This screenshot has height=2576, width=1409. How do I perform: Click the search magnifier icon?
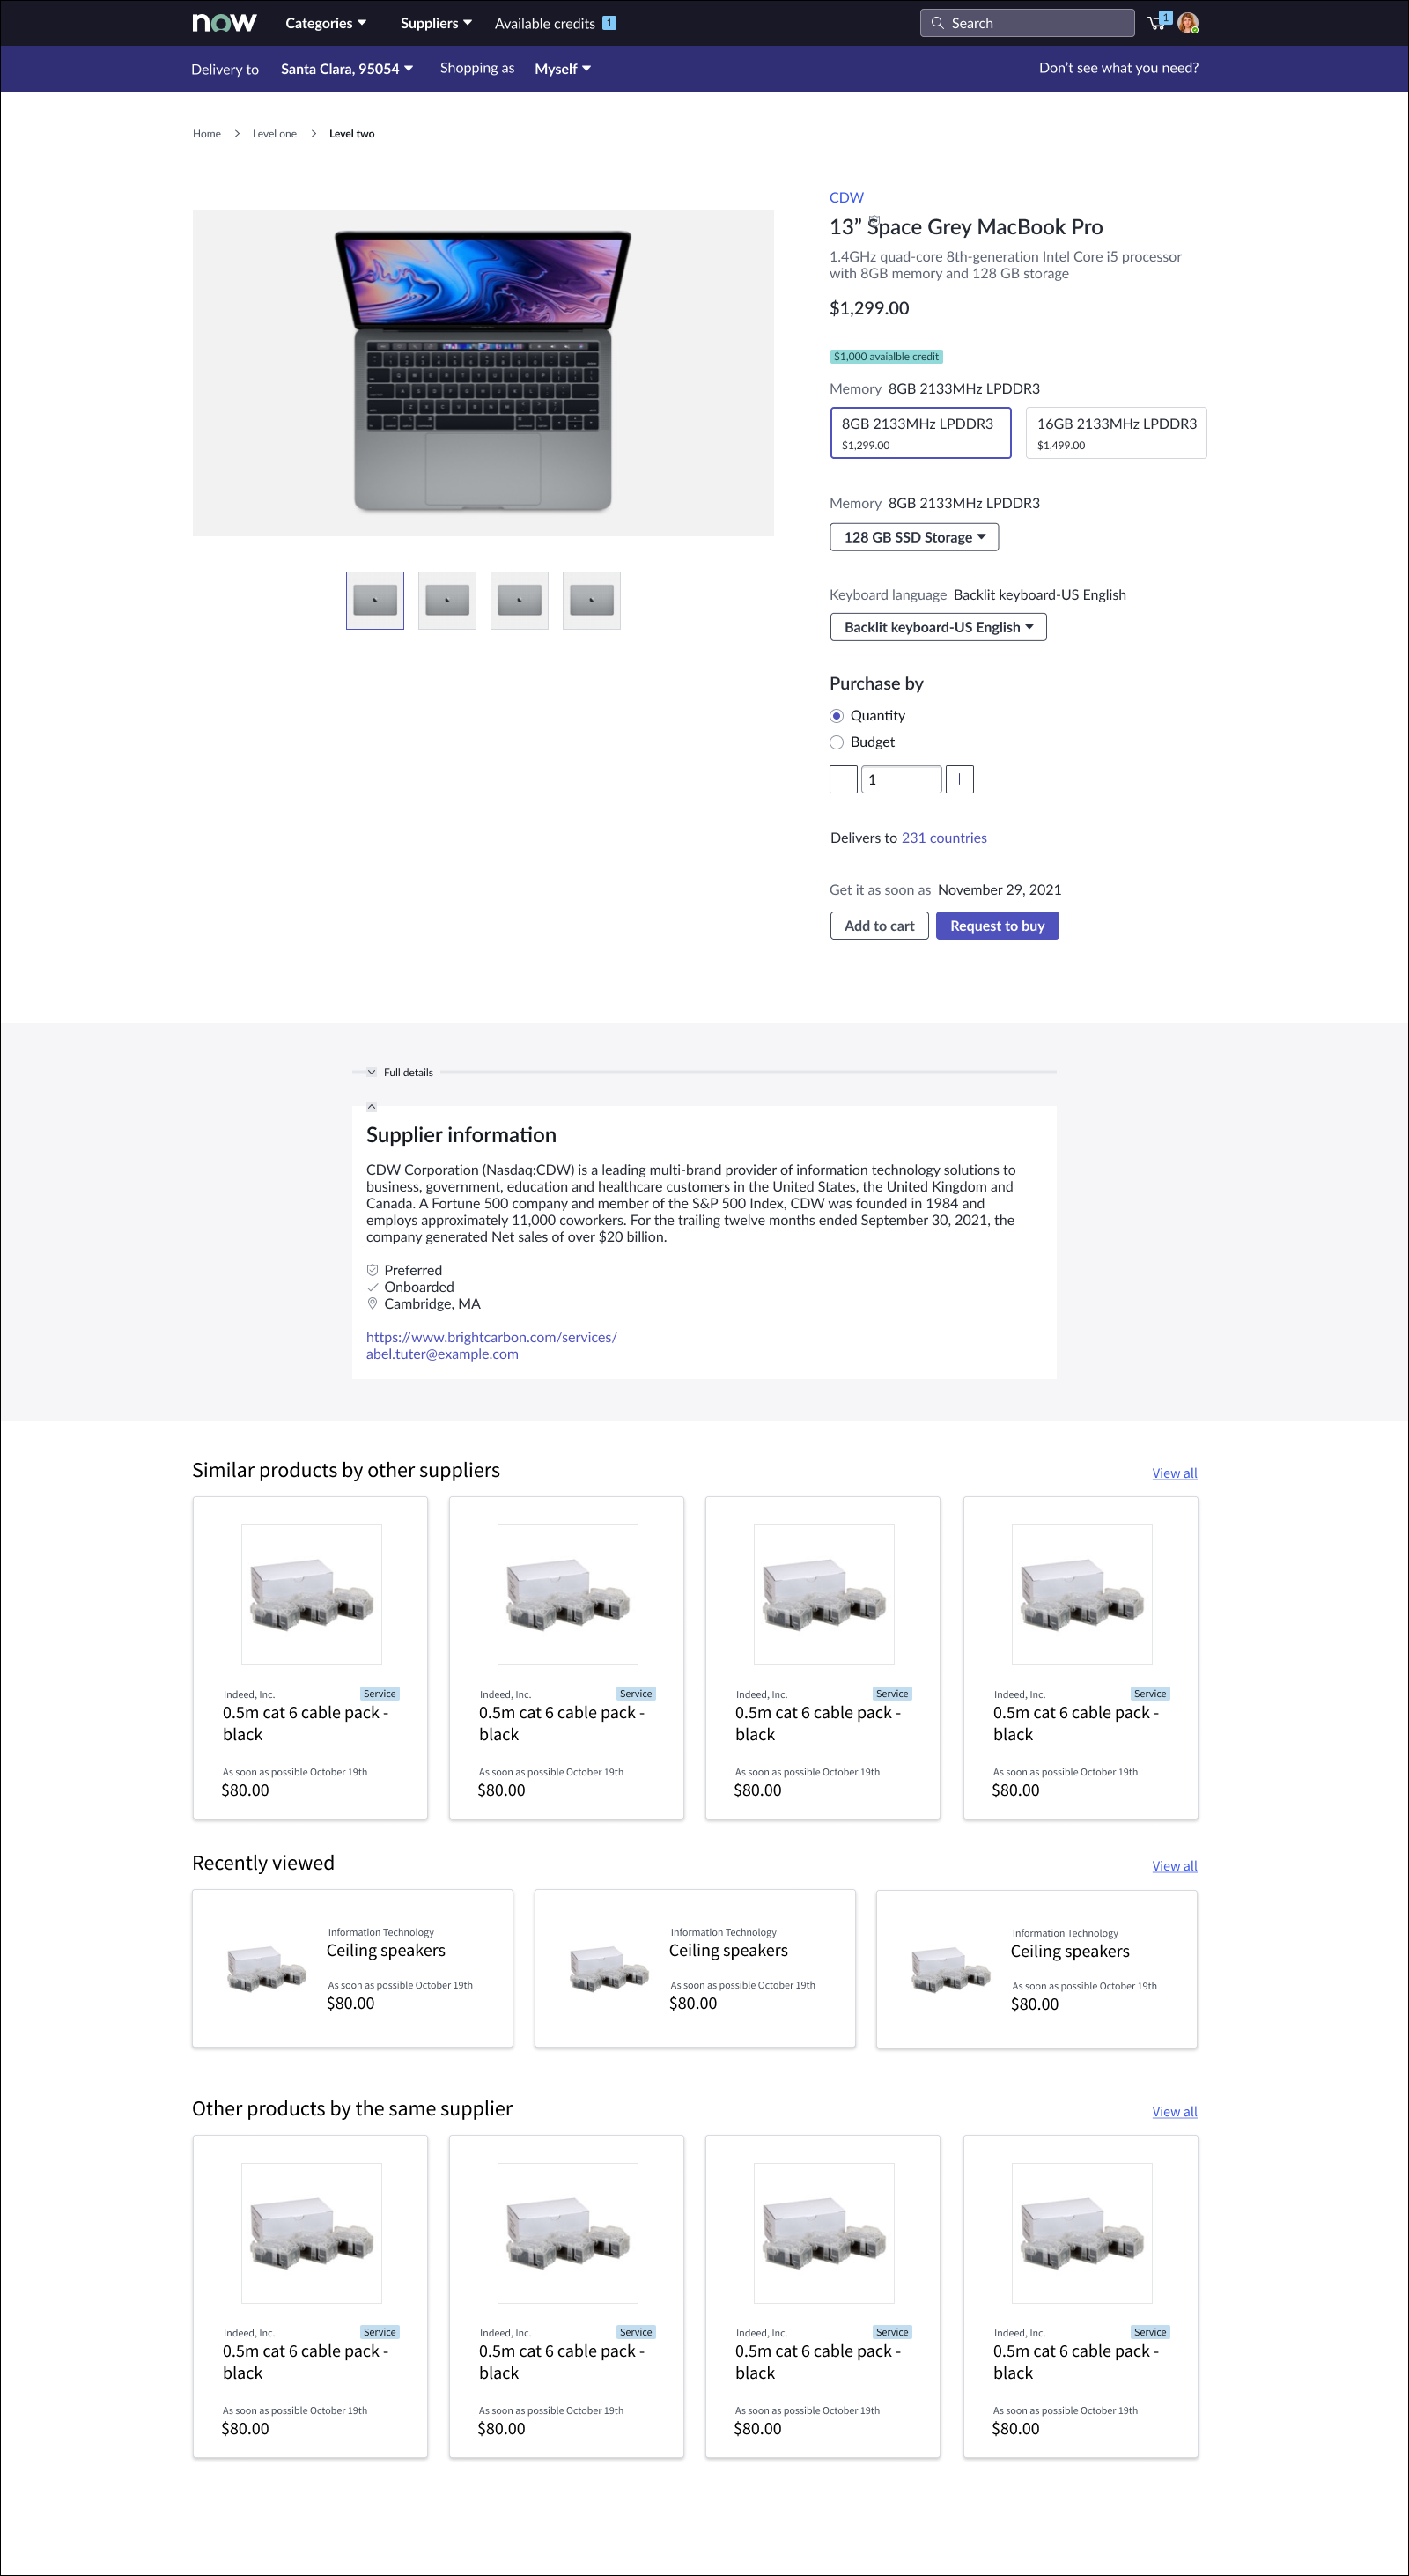click(x=937, y=23)
